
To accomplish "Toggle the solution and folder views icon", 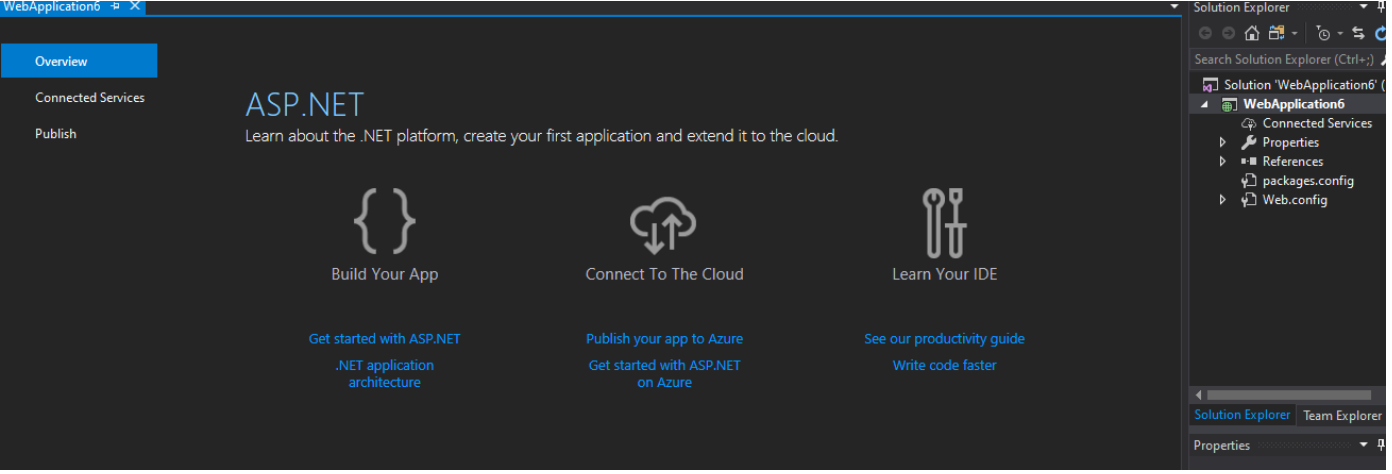I will coord(1276,33).
